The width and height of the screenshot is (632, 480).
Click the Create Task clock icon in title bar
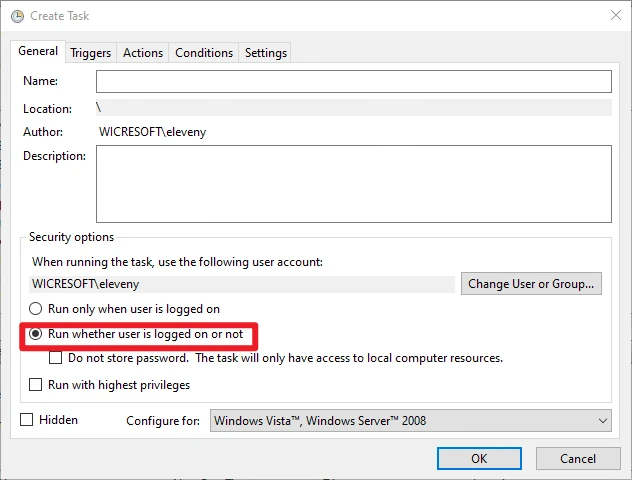pyautogui.click(x=17, y=16)
